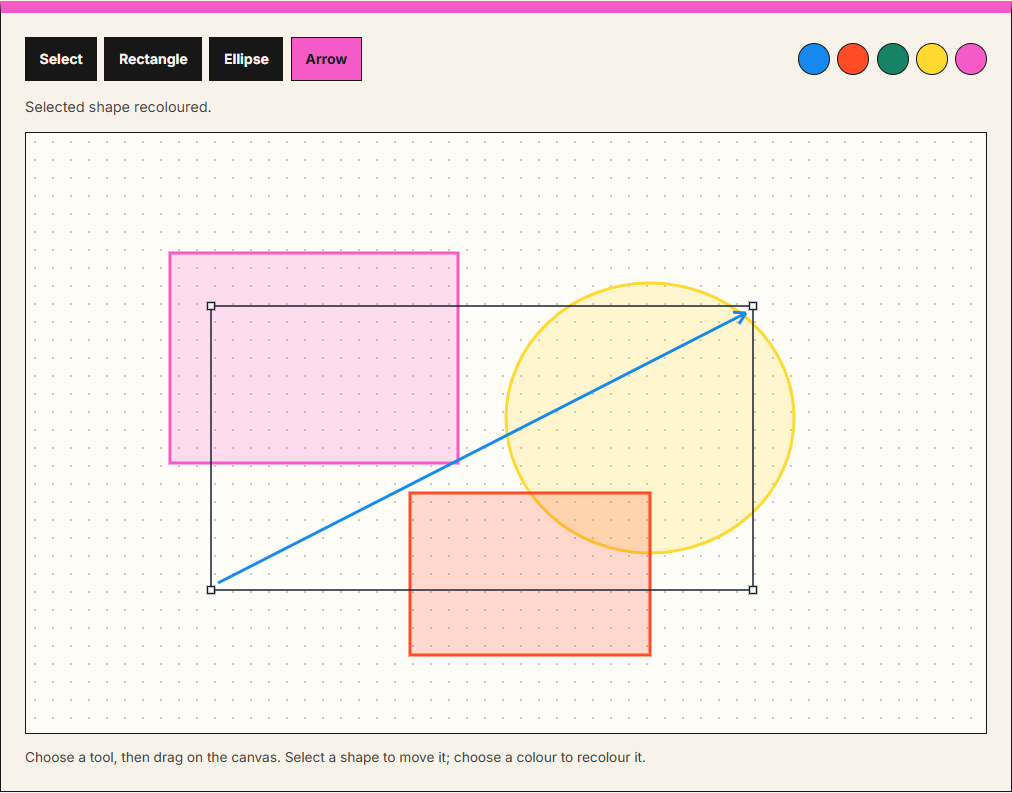This screenshot has height=793, width=1012.
Task: Apply the pink colour swatch
Action: pos(971,59)
